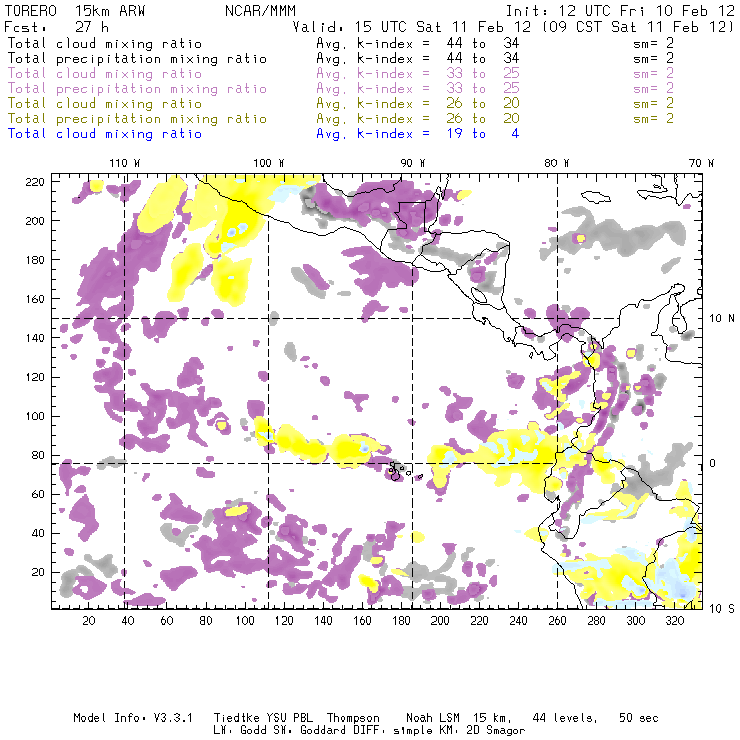Select blue 'Avg. k-index = 19 to 4' text
740x740 pixels.
pos(418,134)
